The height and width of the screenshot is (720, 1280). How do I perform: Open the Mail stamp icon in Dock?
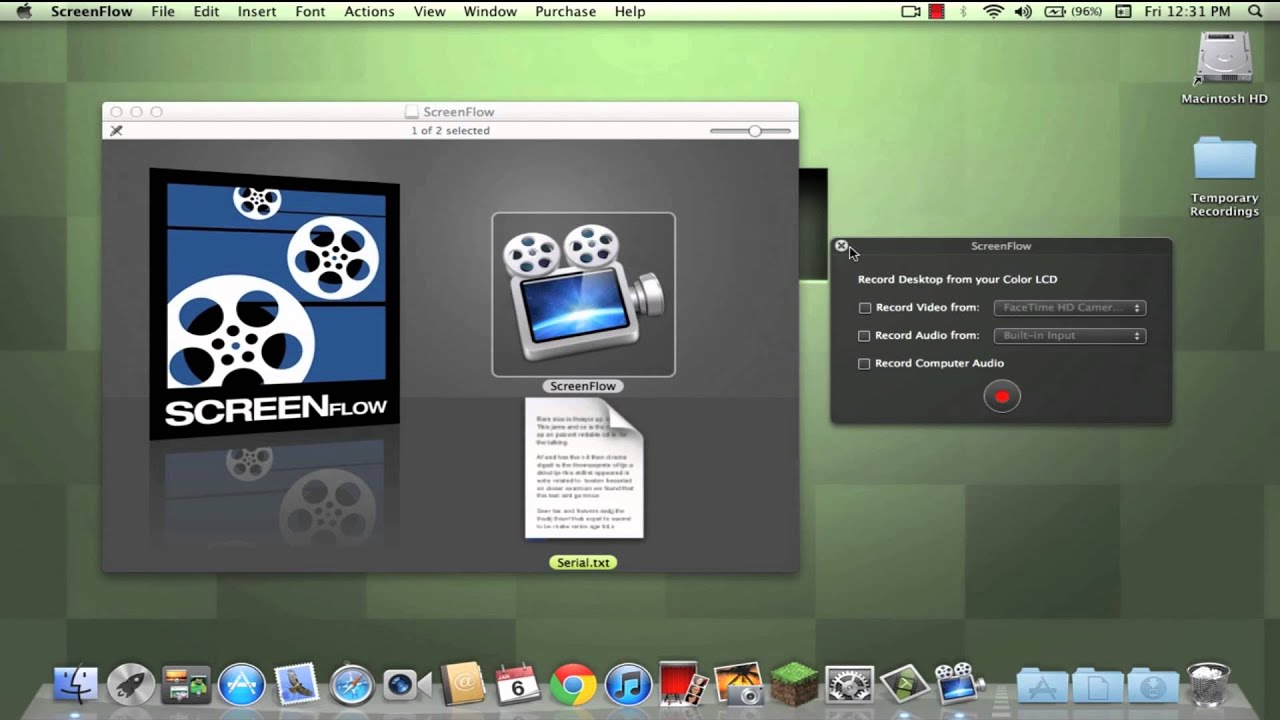click(296, 685)
